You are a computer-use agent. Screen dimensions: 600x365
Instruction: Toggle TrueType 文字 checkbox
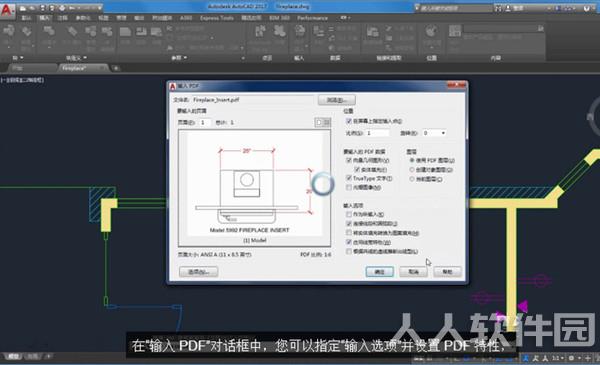tap(349, 178)
